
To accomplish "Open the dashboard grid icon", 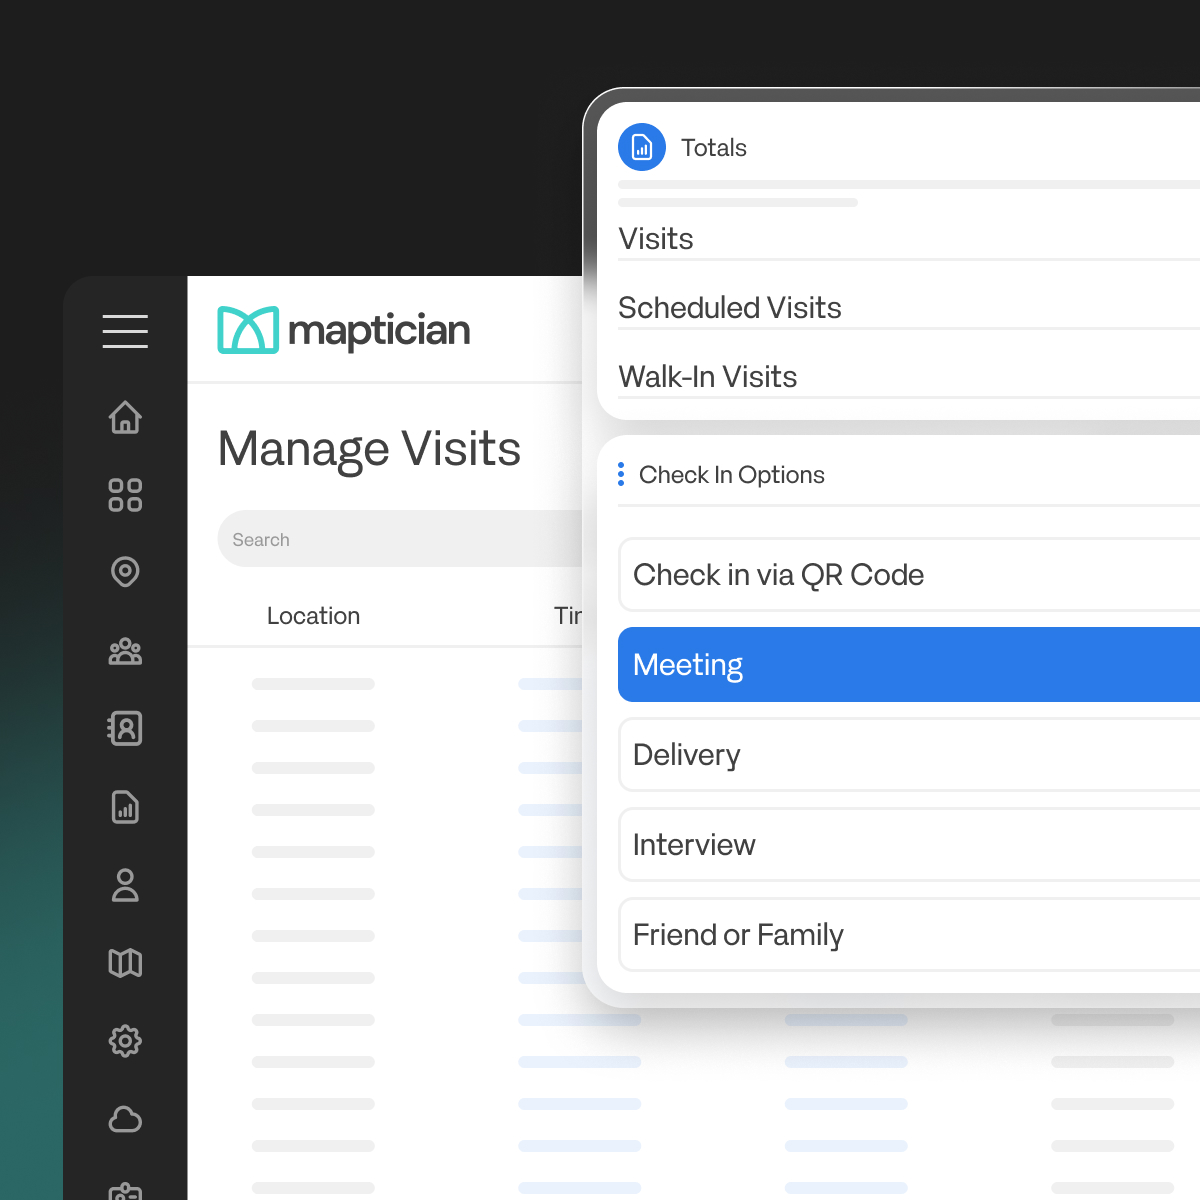I will (x=125, y=495).
